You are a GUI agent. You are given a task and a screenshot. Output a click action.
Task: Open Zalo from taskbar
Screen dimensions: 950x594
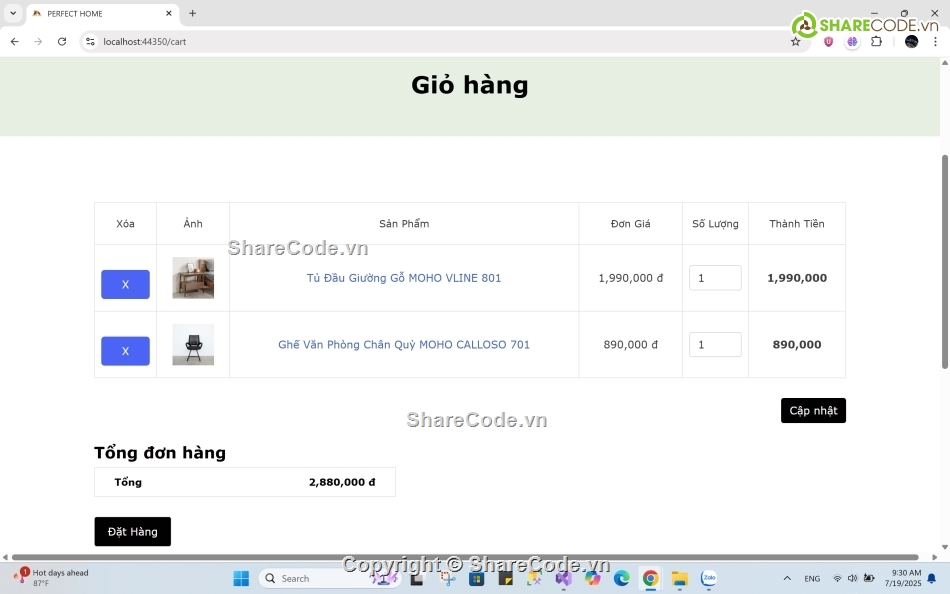(x=709, y=579)
